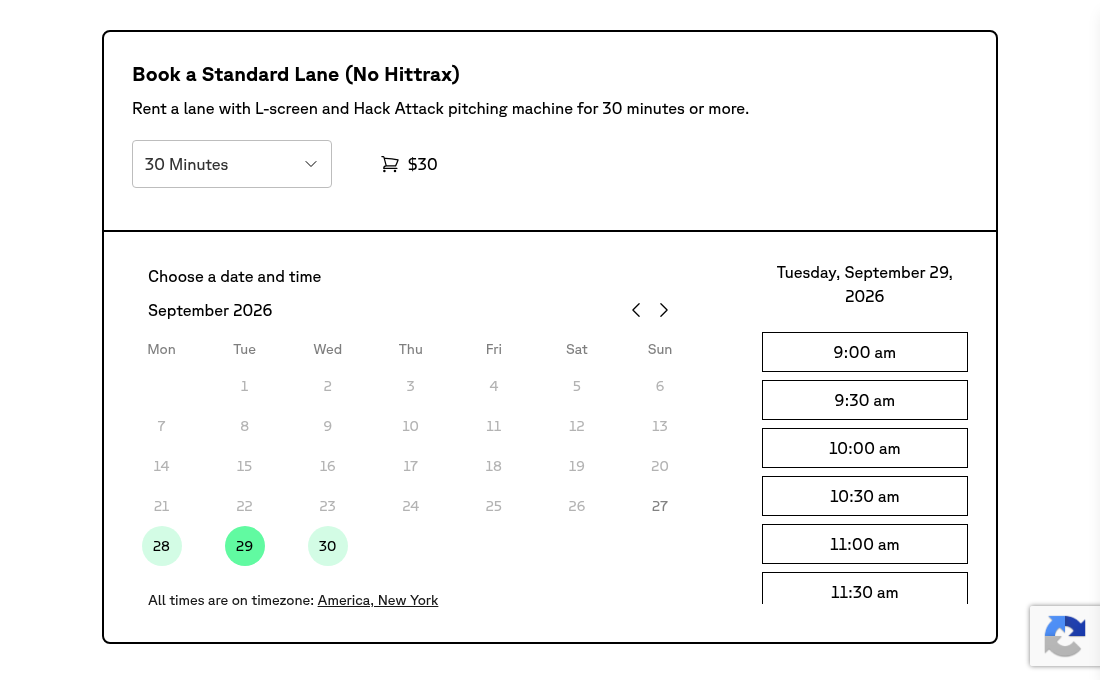Click date 26 in the calendar

[577, 506]
